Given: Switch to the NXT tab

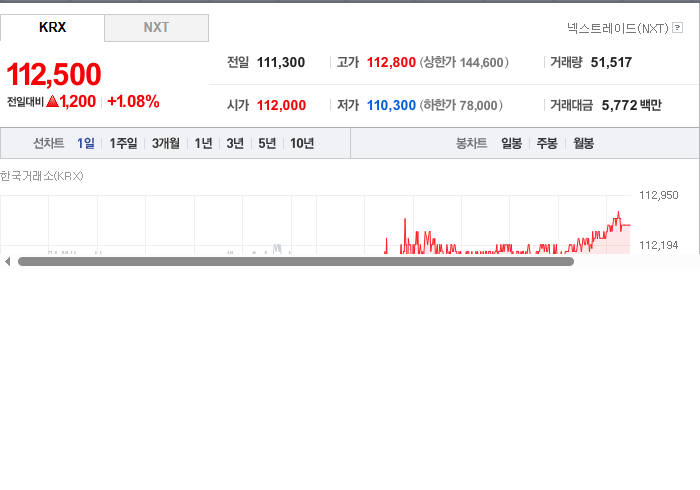Looking at the screenshot, I should [156, 28].
